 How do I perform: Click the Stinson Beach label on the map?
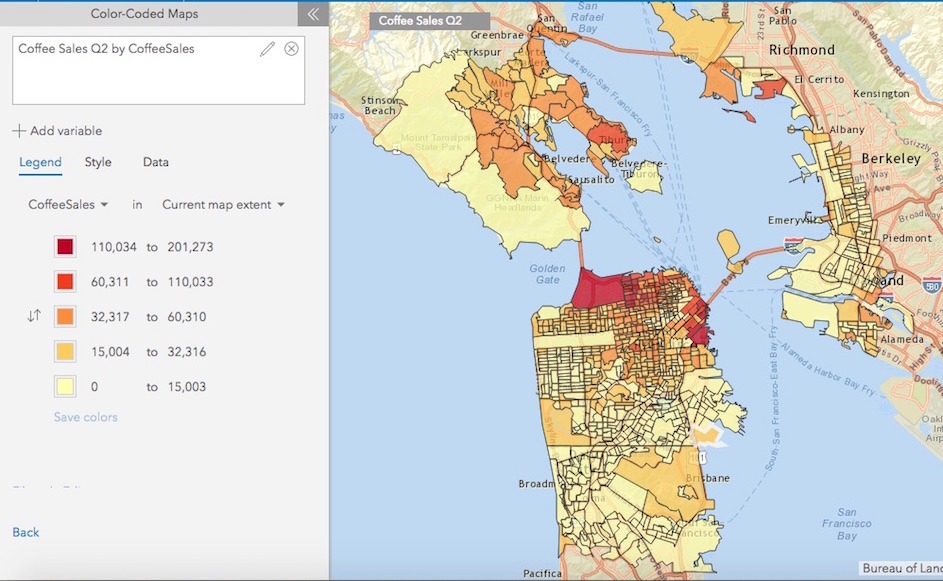[x=380, y=105]
